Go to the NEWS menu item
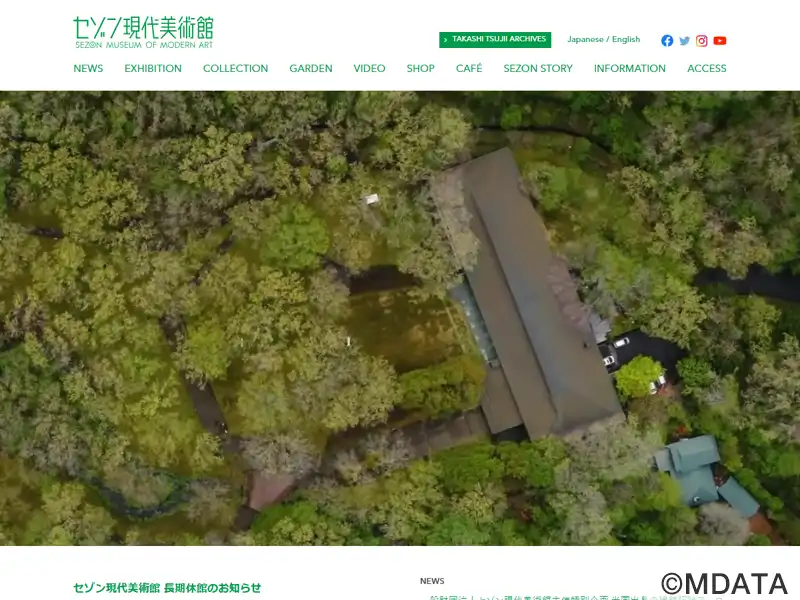 [88, 68]
